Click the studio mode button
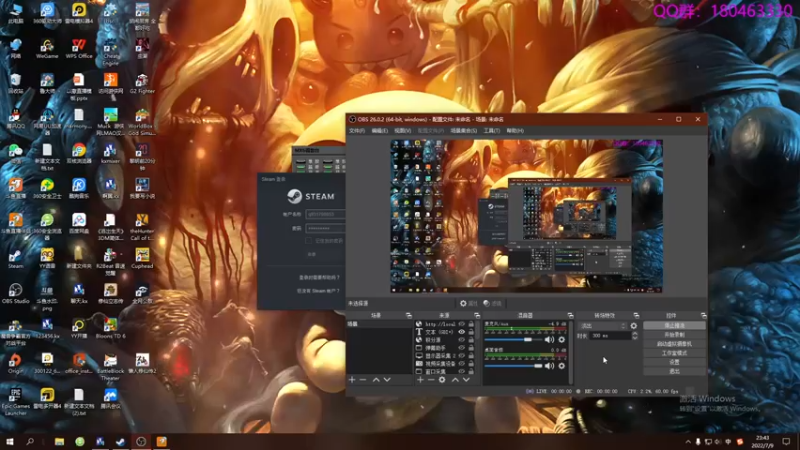This screenshot has width=800, height=450. (674, 353)
